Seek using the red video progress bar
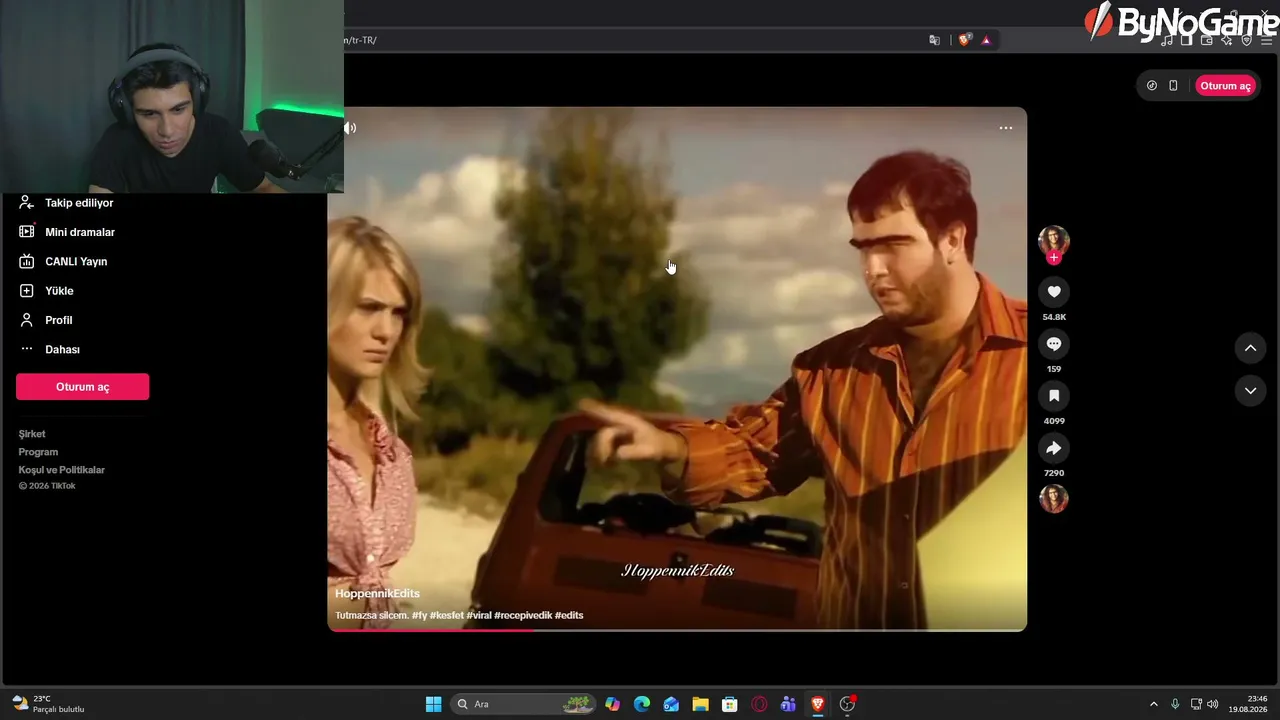This screenshot has height=720, width=1280. click(x=677, y=630)
